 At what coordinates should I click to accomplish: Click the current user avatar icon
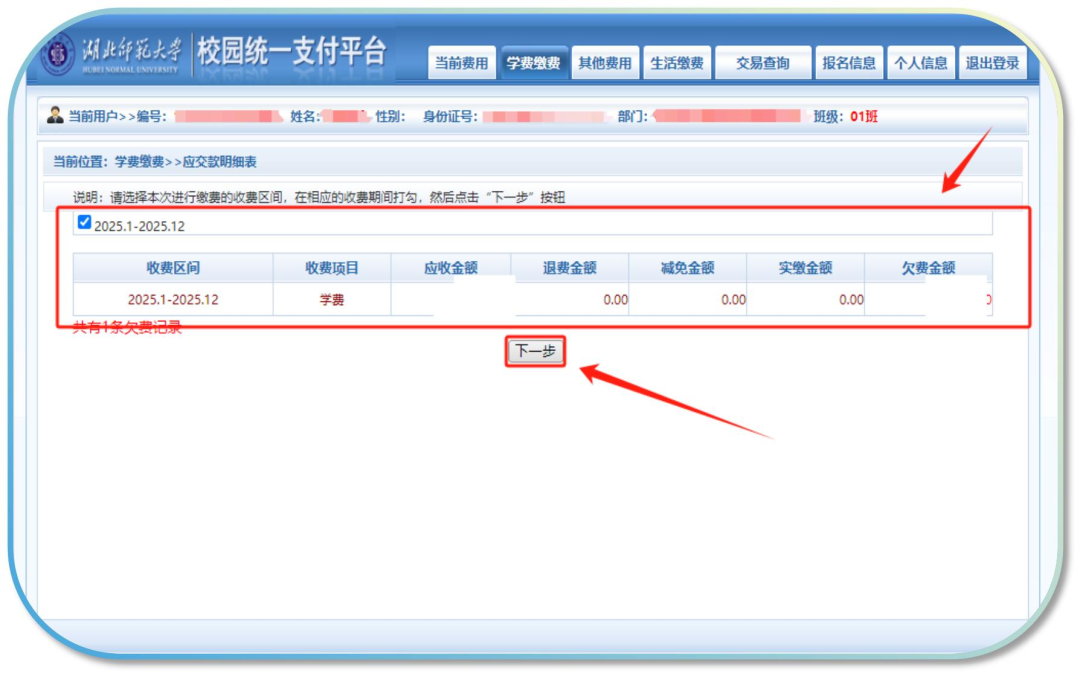coord(55,115)
